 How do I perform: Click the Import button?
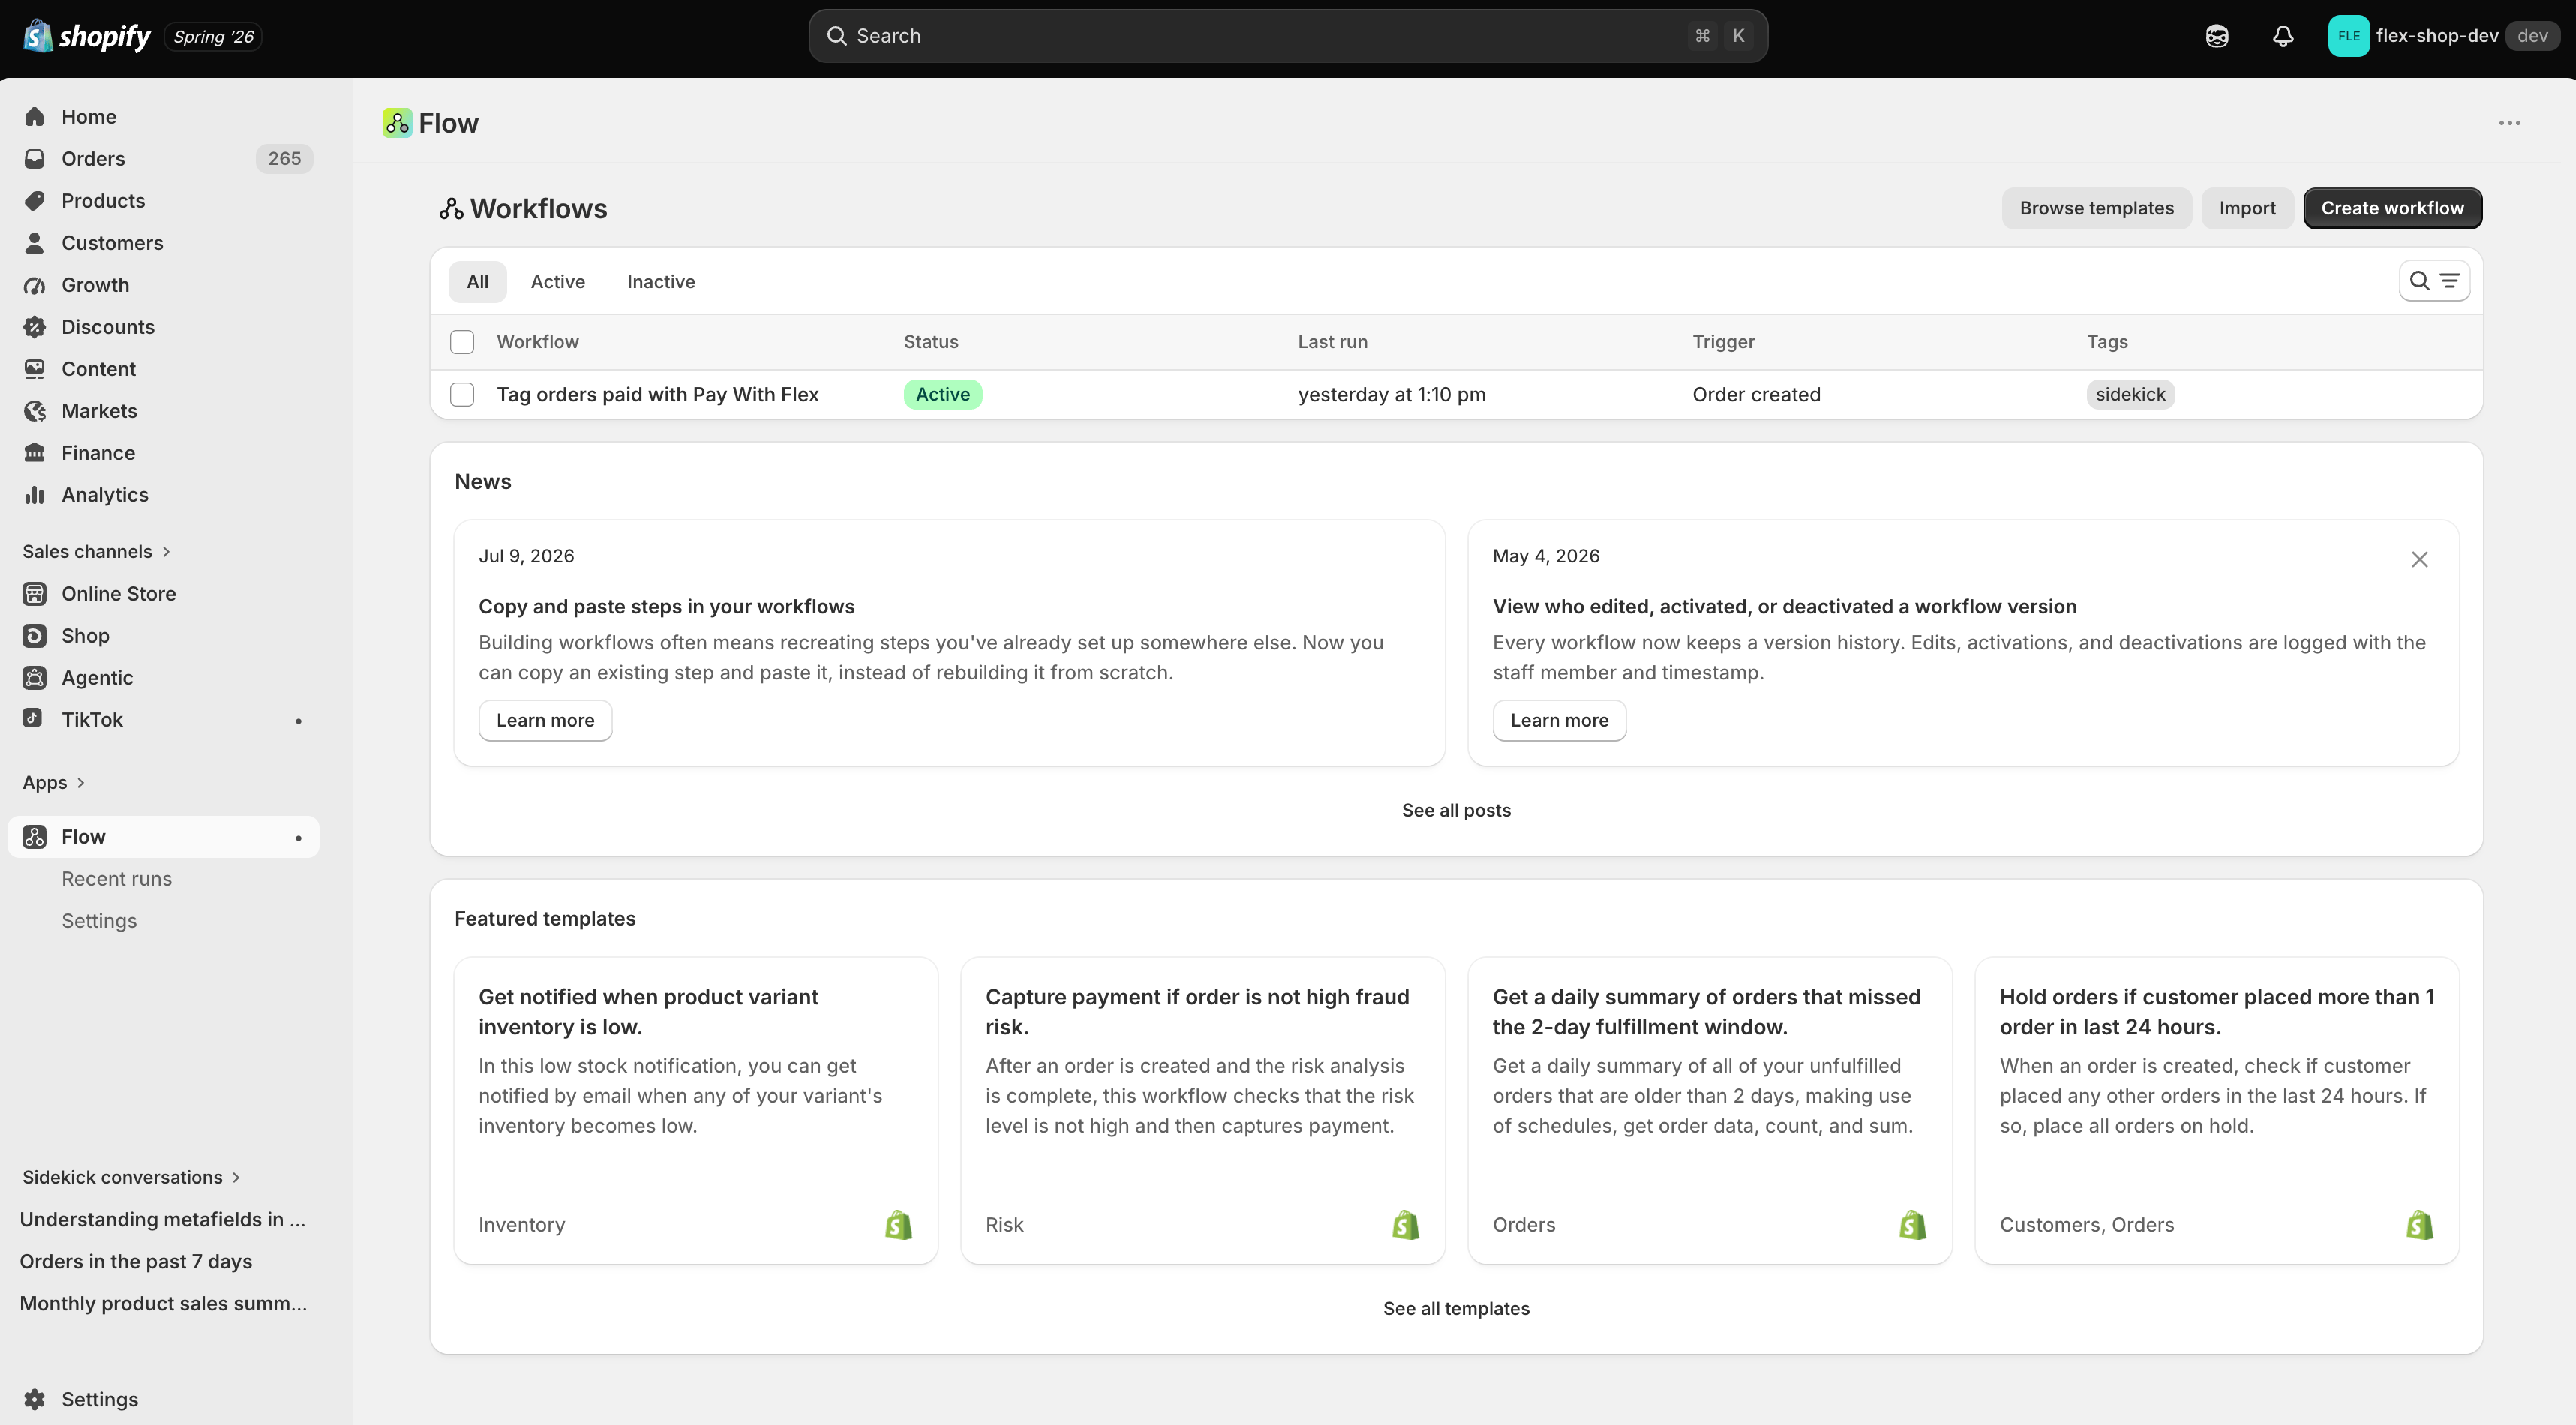pyautogui.click(x=2247, y=208)
